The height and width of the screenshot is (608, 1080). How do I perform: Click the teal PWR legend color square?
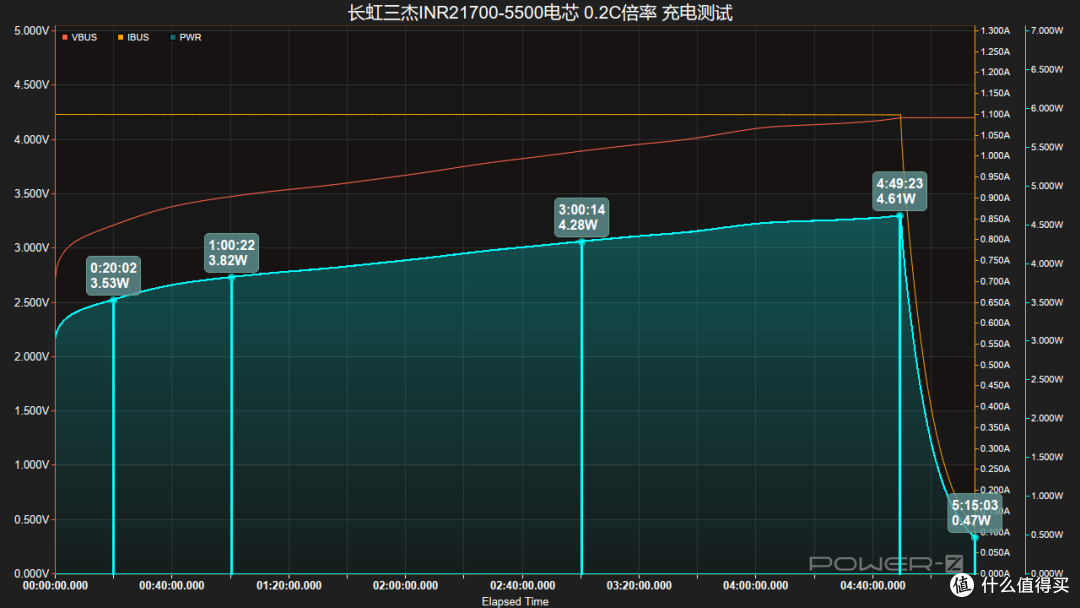click(x=173, y=37)
